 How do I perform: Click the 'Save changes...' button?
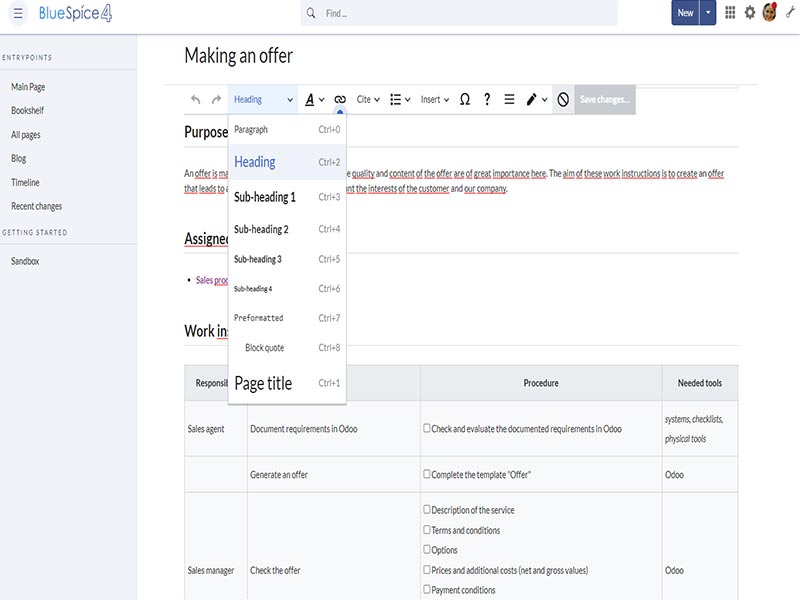pyautogui.click(x=604, y=100)
